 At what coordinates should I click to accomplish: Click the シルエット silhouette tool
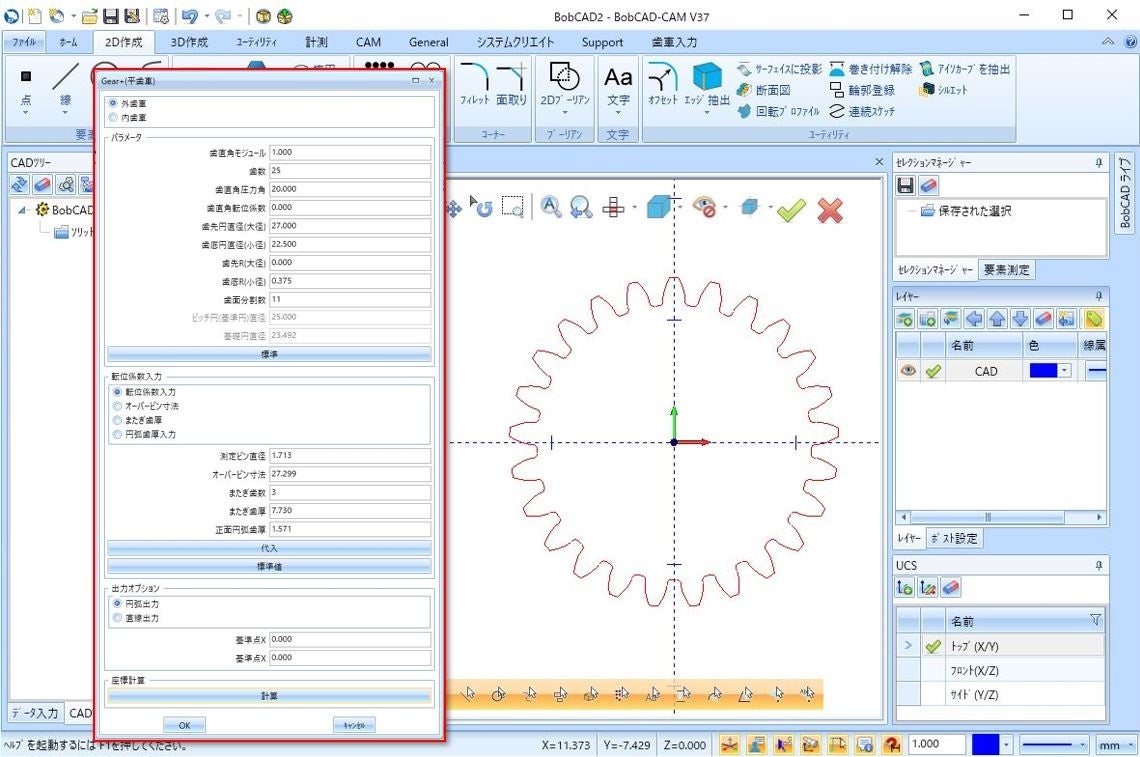coord(944,90)
